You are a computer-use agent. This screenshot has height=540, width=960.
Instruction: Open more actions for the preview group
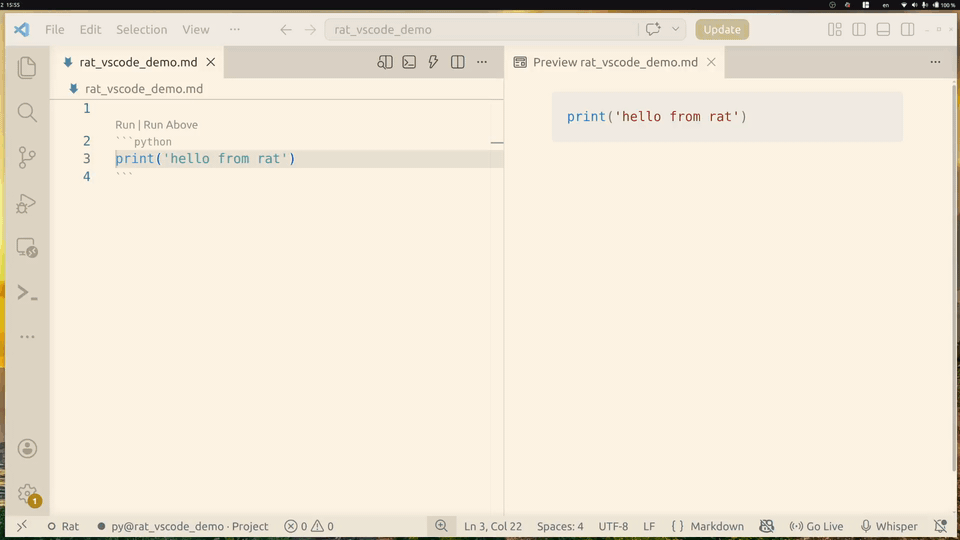coord(936,62)
